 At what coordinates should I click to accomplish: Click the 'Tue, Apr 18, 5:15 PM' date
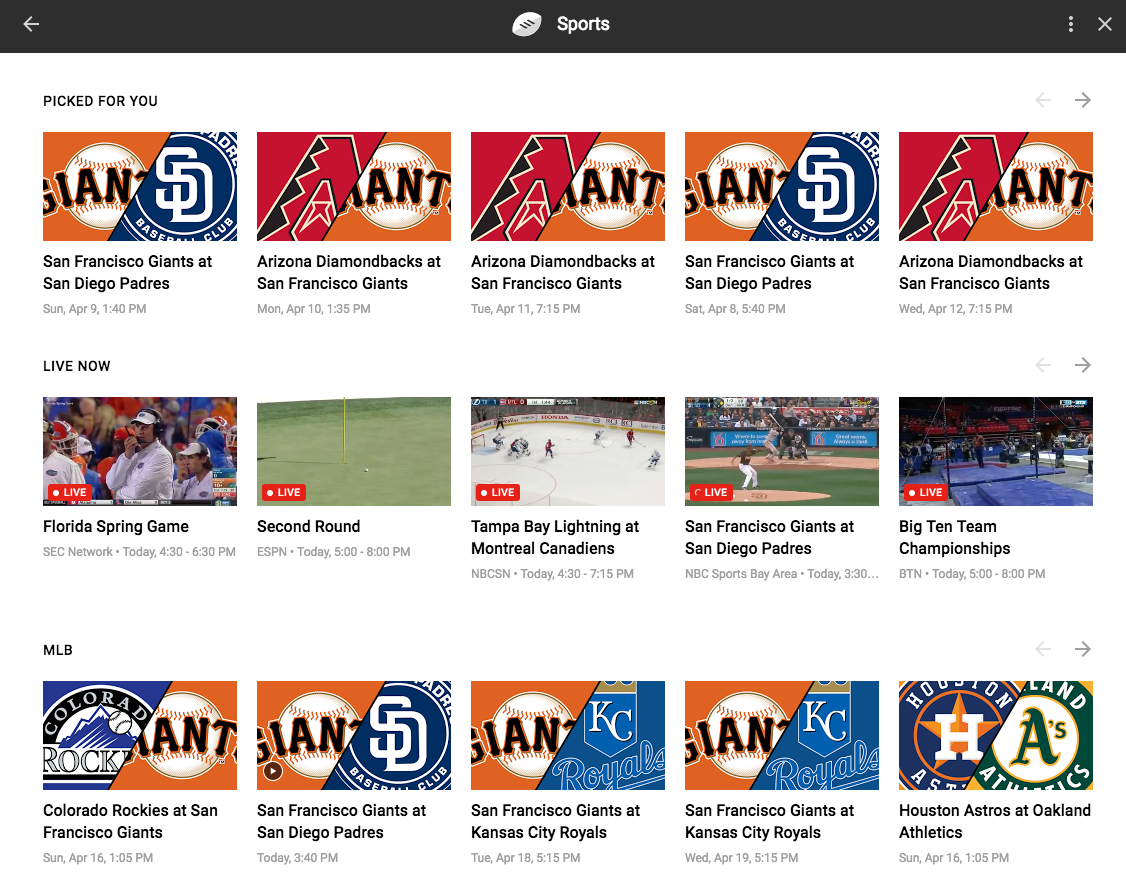pyautogui.click(x=526, y=858)
